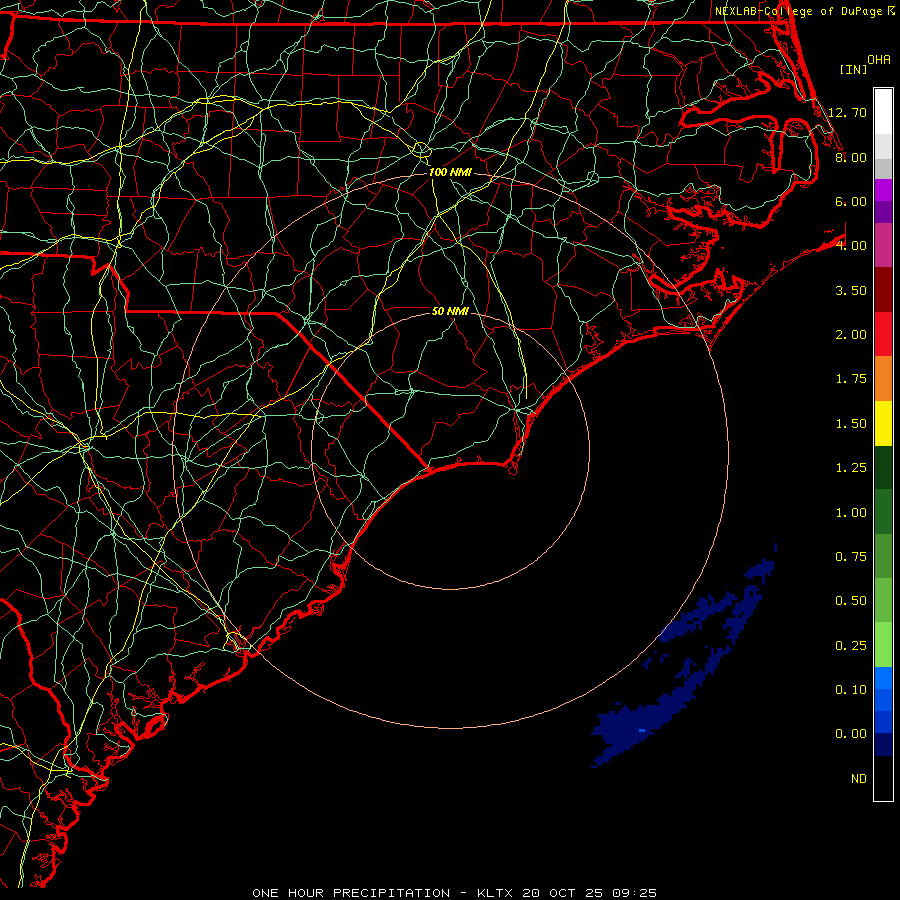This screenshot has height=900, width=900.
Task: Click the ONE HOUR PRECIPITATION title text
Action: coord(351,893)
